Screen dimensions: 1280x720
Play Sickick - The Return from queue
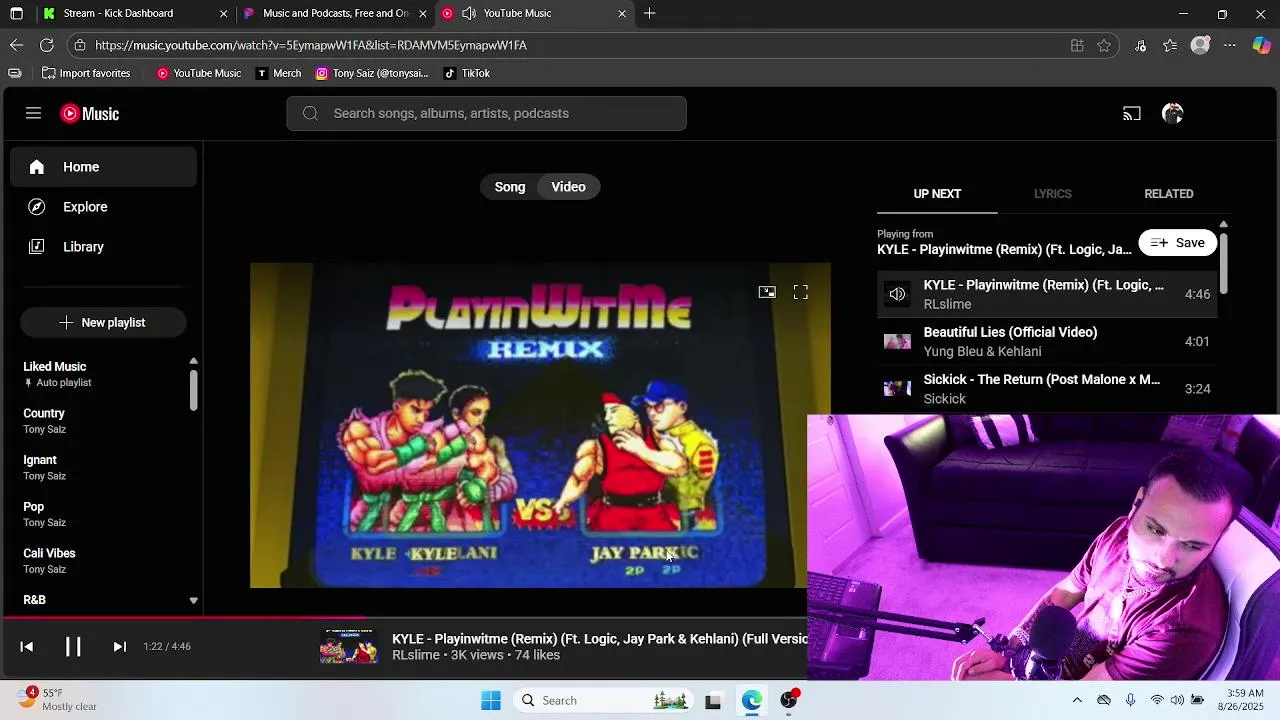pyautogui.click(x=1047, y=389)
